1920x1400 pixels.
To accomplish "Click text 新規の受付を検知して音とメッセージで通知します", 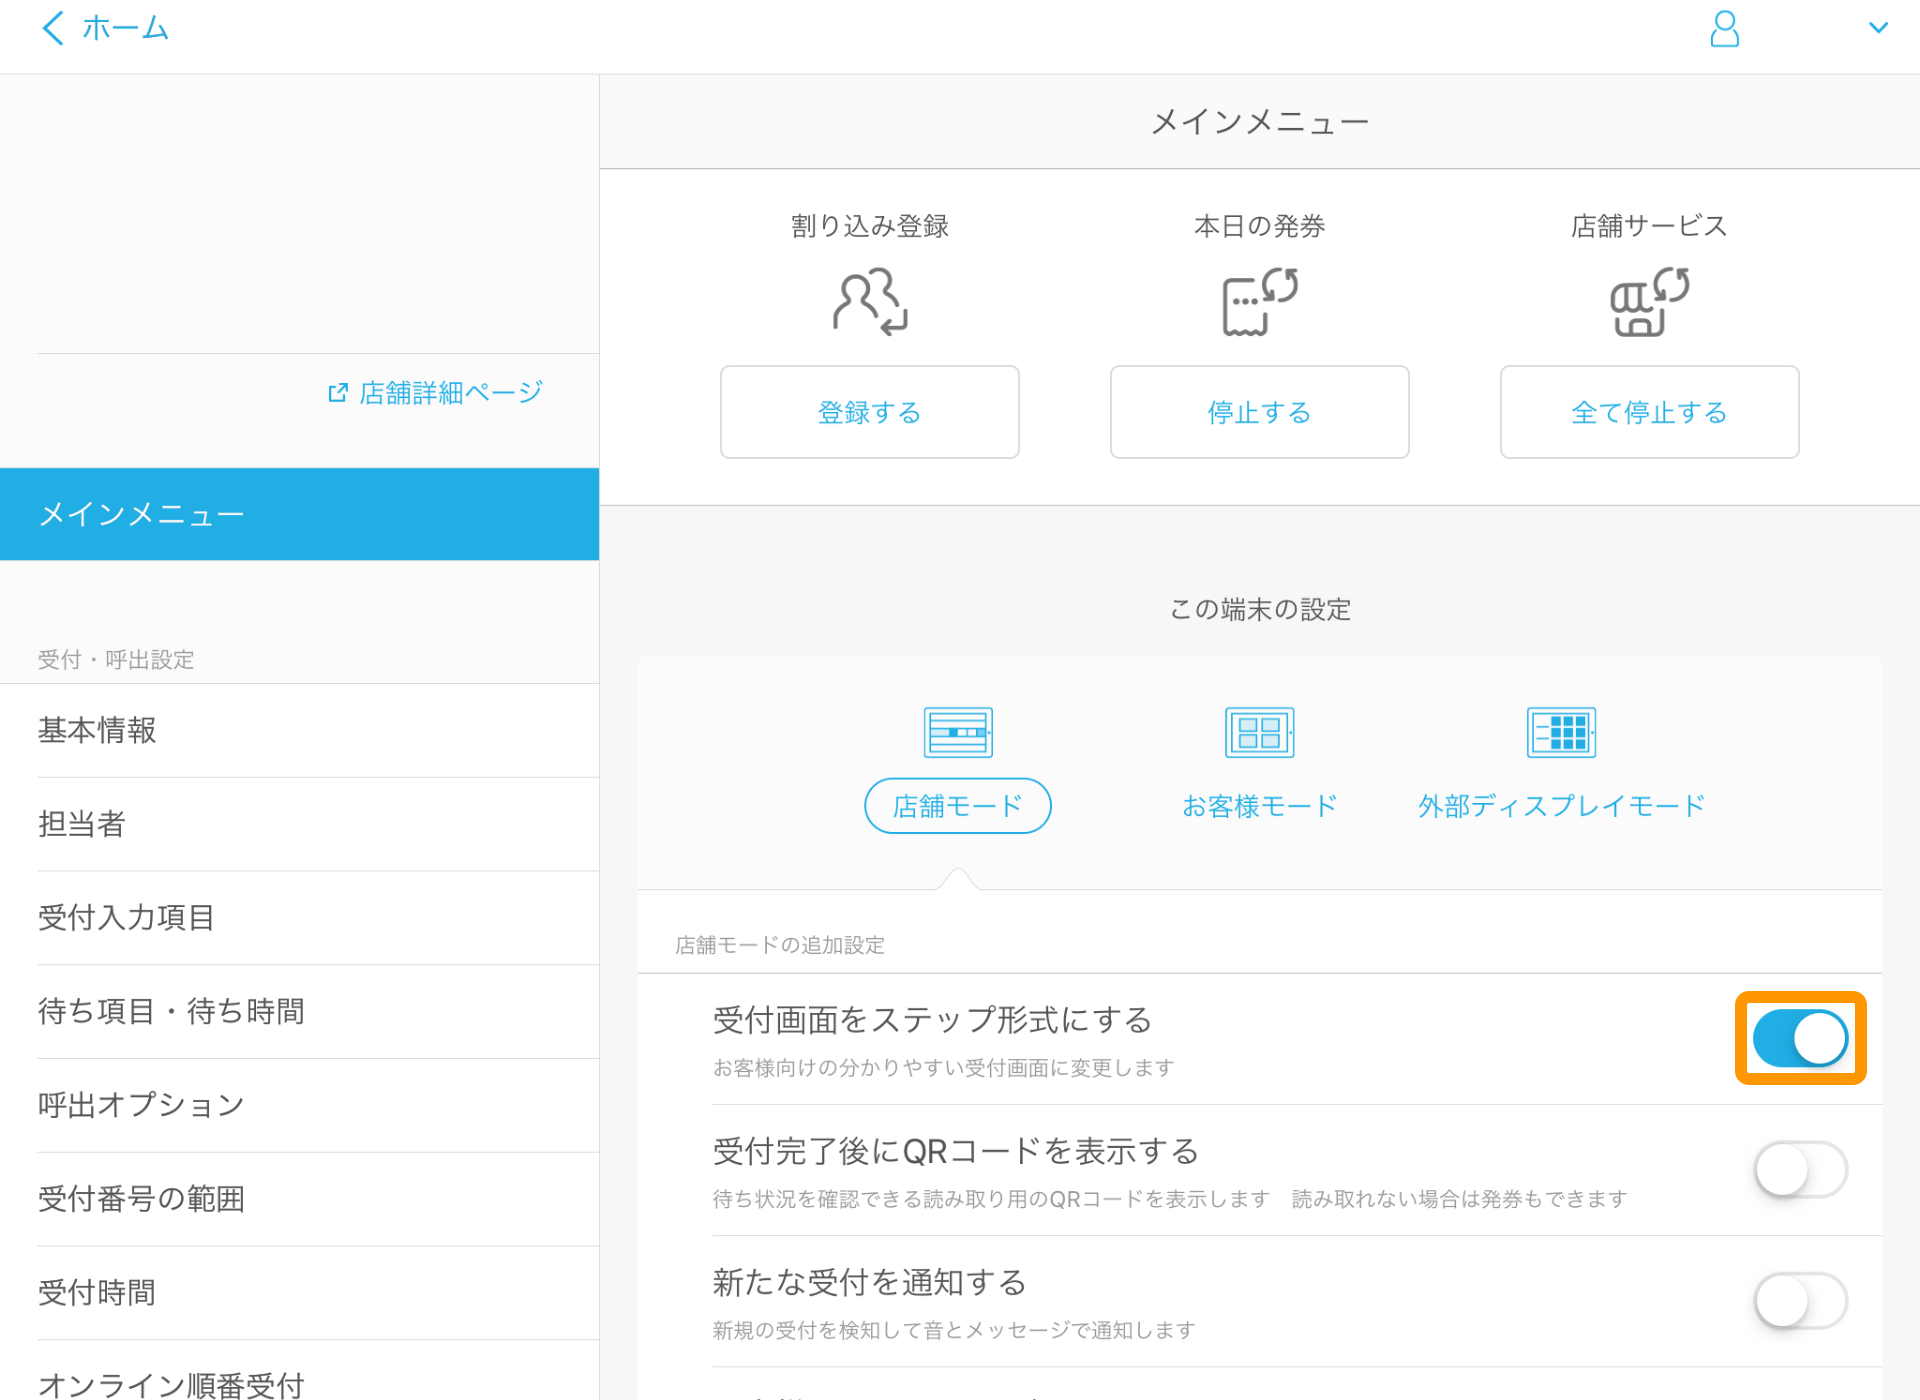I will 954,1330.
